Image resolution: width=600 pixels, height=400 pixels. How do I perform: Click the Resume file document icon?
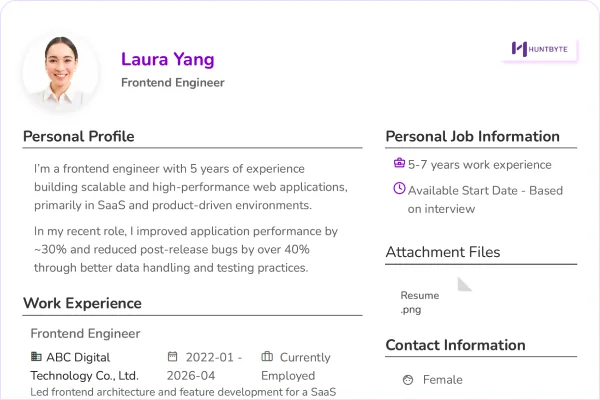point(465,284)
